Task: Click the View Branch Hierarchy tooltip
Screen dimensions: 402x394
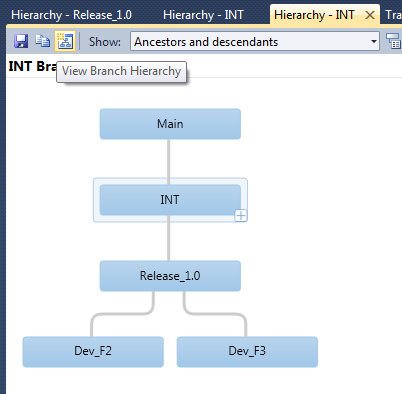Action: (121, 71)
